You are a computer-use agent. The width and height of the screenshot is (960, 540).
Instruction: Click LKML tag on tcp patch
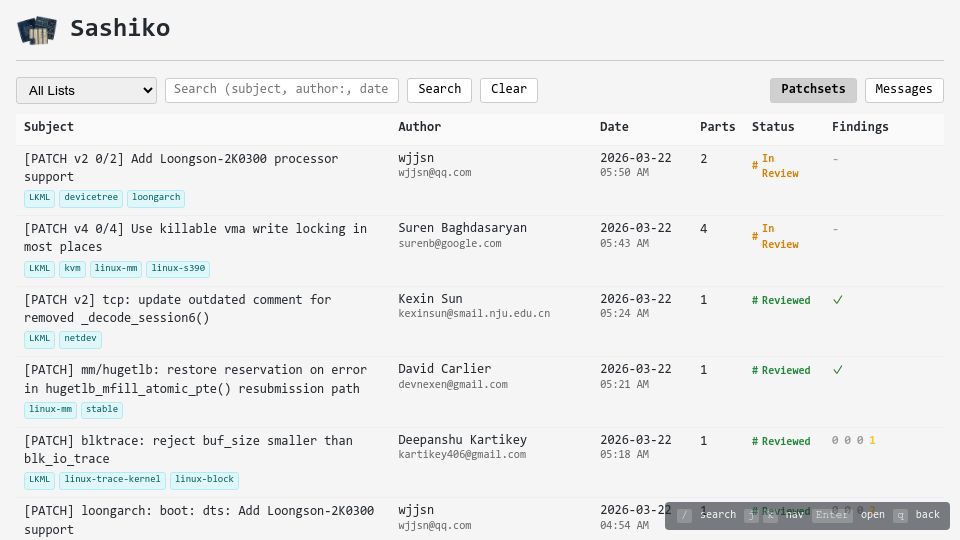[x=40, y=339]
